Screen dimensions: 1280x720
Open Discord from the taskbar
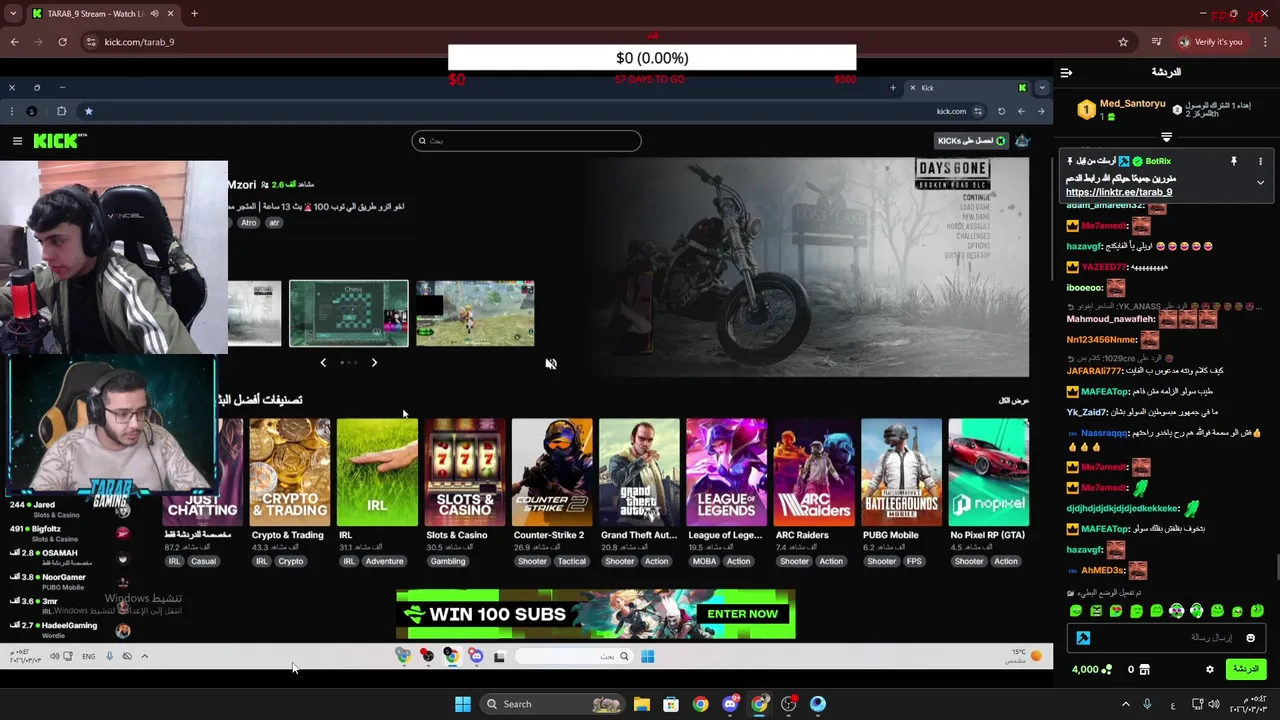(730, 704)
